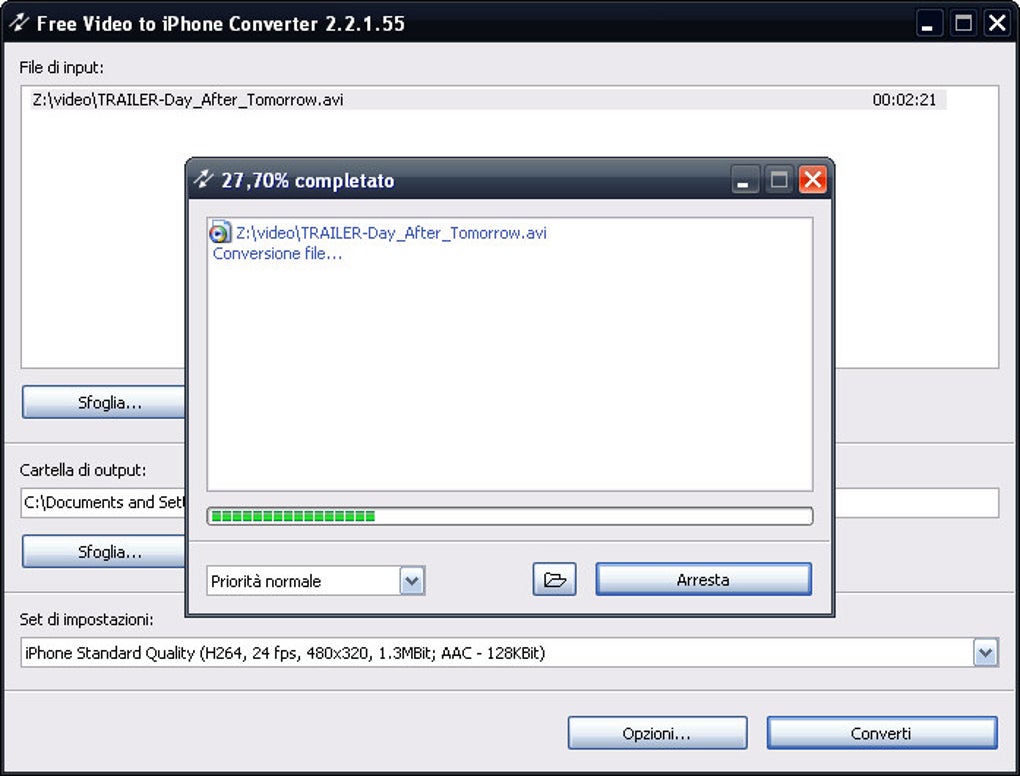Click the Converti button

click(x=881, y=733)
